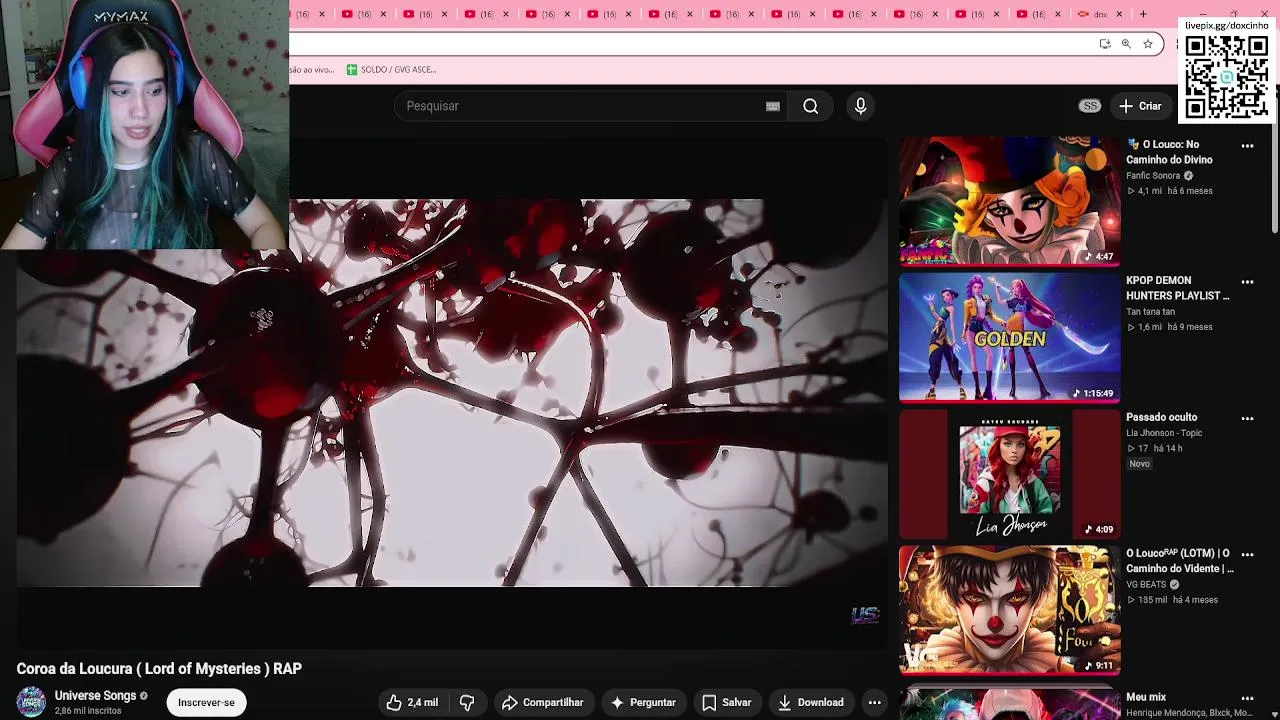The image size is (1280, 720).
Task: Open options for KPOP DEMON HUNTERS PLAYLIST
Action: coord(1247,282)
